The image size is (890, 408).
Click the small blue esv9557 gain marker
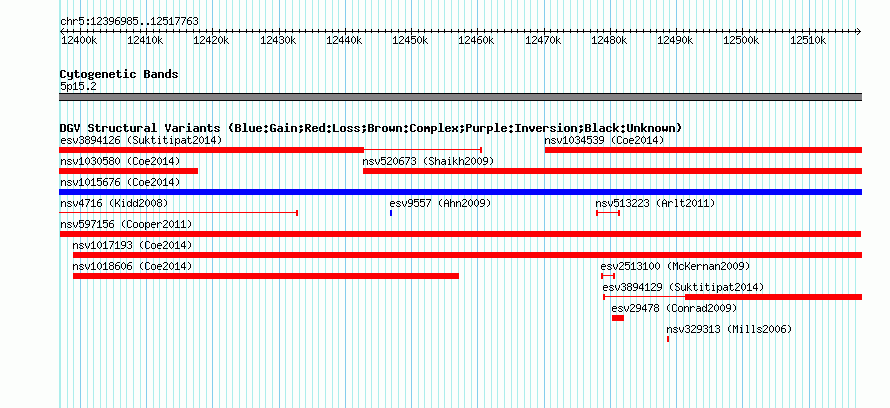click(391, 213)
